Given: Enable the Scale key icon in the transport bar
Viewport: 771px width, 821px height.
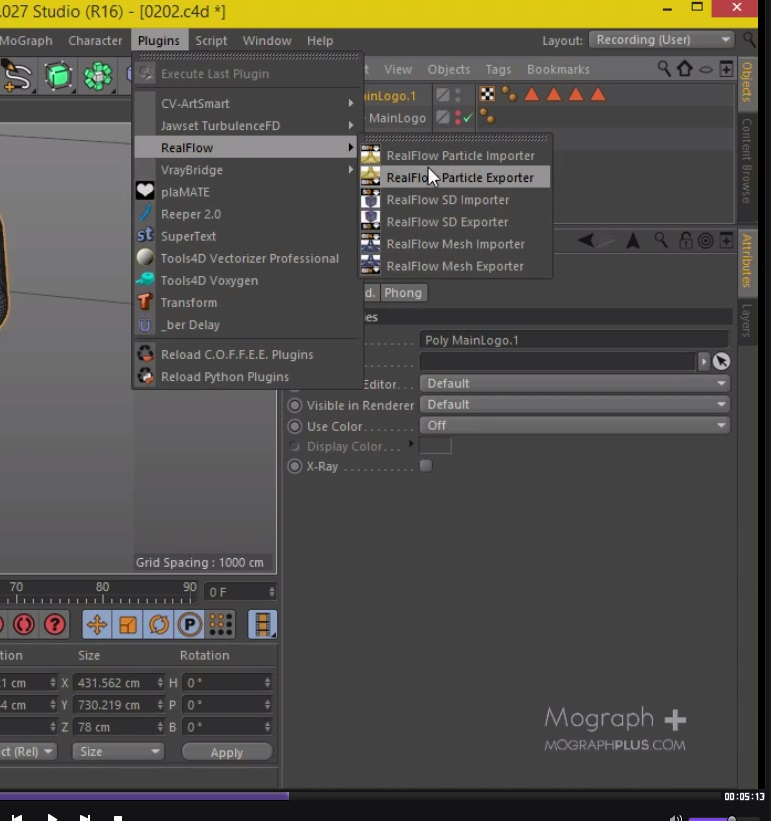Looking at the screenshot, I should (x=128, y=624).
